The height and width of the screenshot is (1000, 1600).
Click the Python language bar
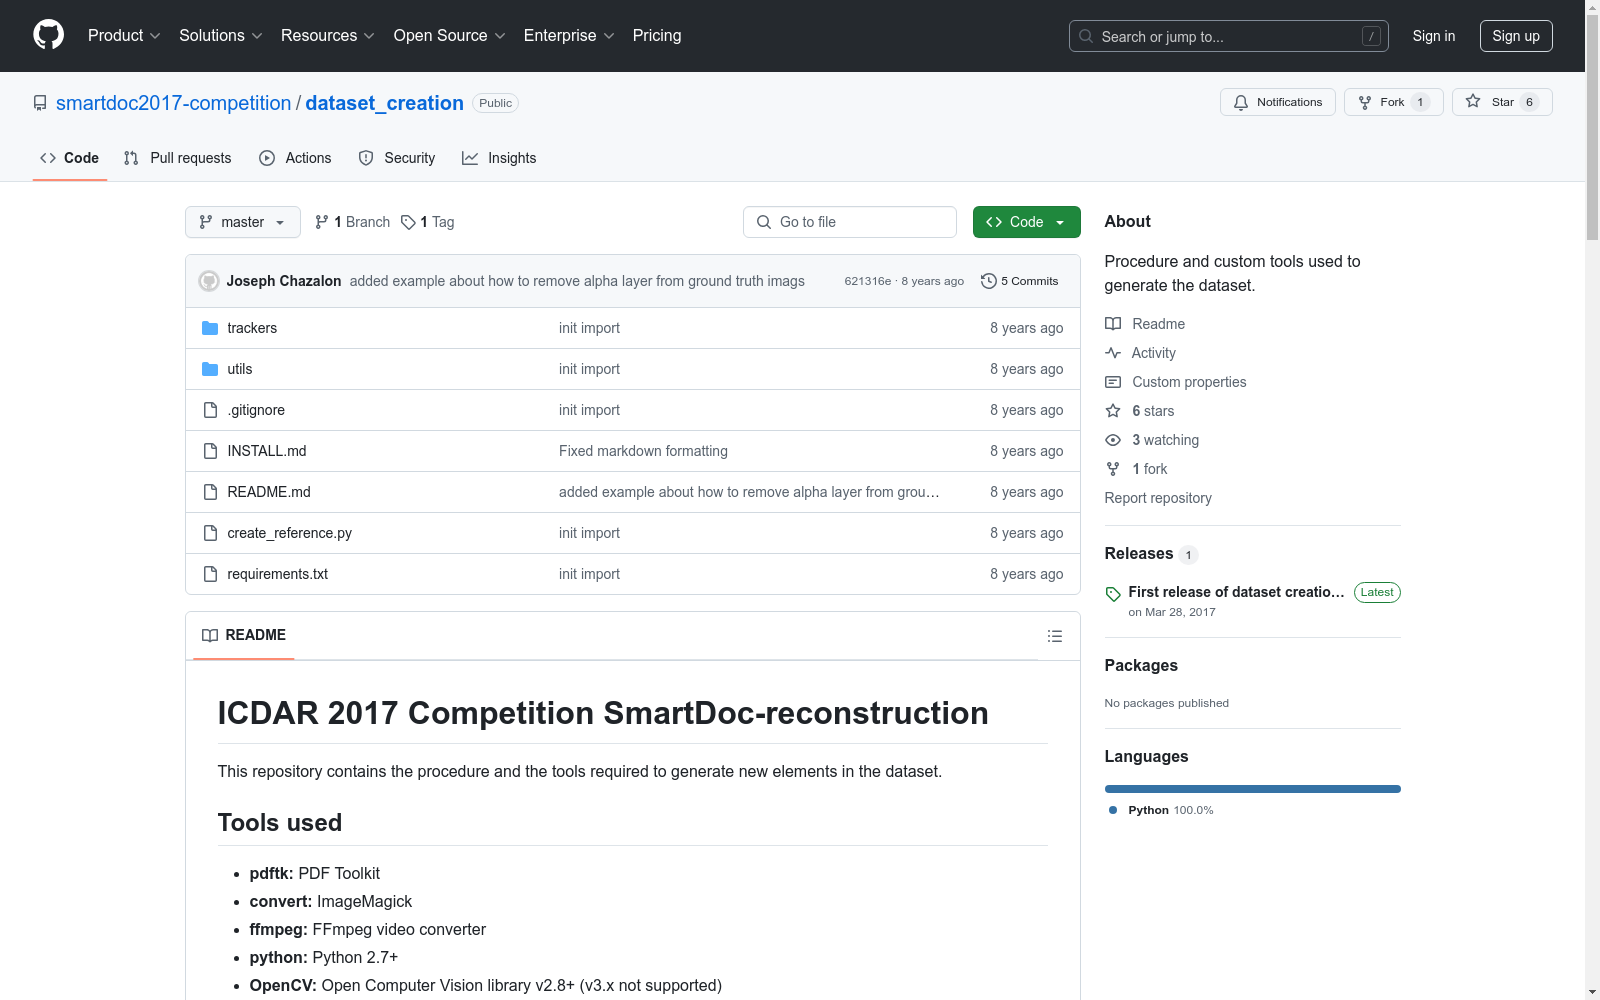coord(1253,789)
